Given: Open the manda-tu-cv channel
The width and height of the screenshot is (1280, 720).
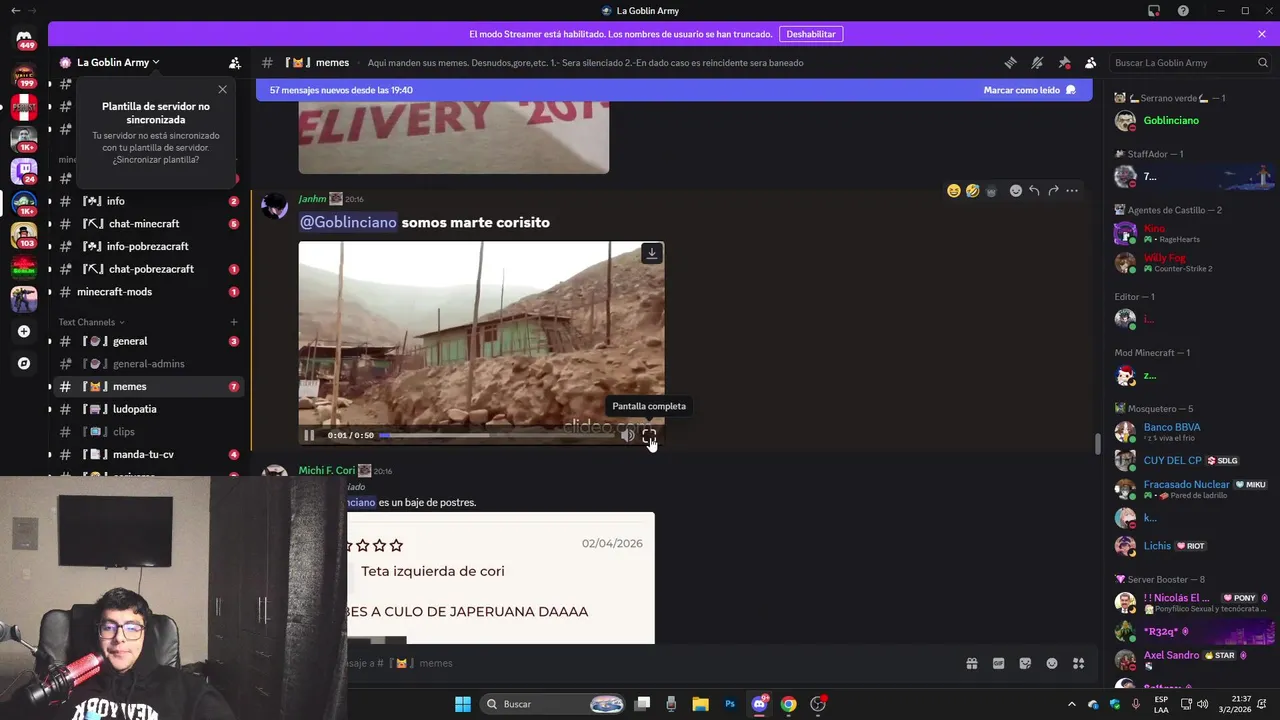Looking at the screenshot, I should [148, 454].
